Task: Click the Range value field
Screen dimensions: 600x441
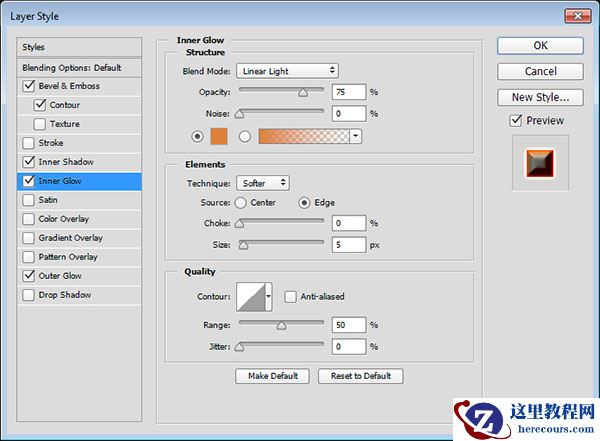Action: pyautogui.click(x=349, y=325)
